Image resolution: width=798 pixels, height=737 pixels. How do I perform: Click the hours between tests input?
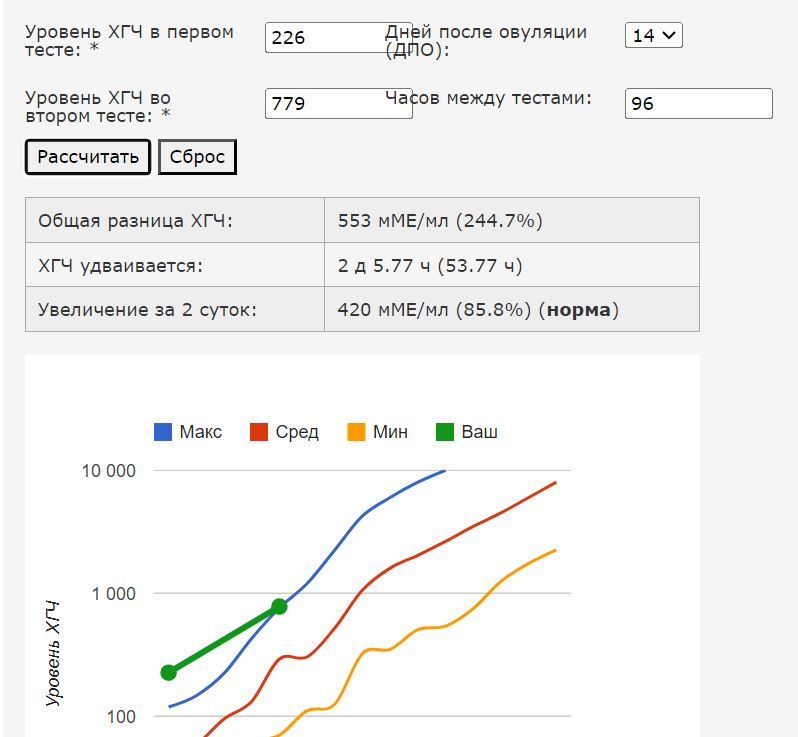coord(698,103)
